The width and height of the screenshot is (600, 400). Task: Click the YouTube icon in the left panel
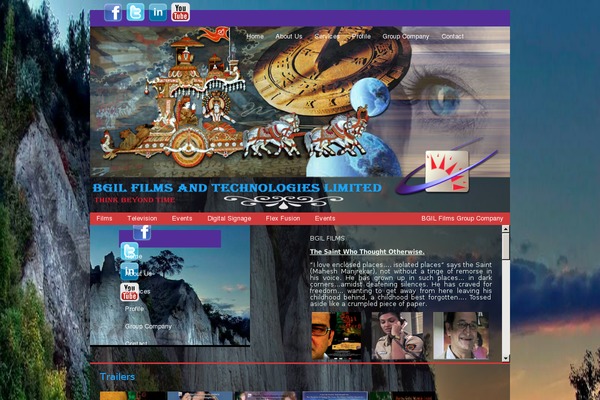coord(129,292)
